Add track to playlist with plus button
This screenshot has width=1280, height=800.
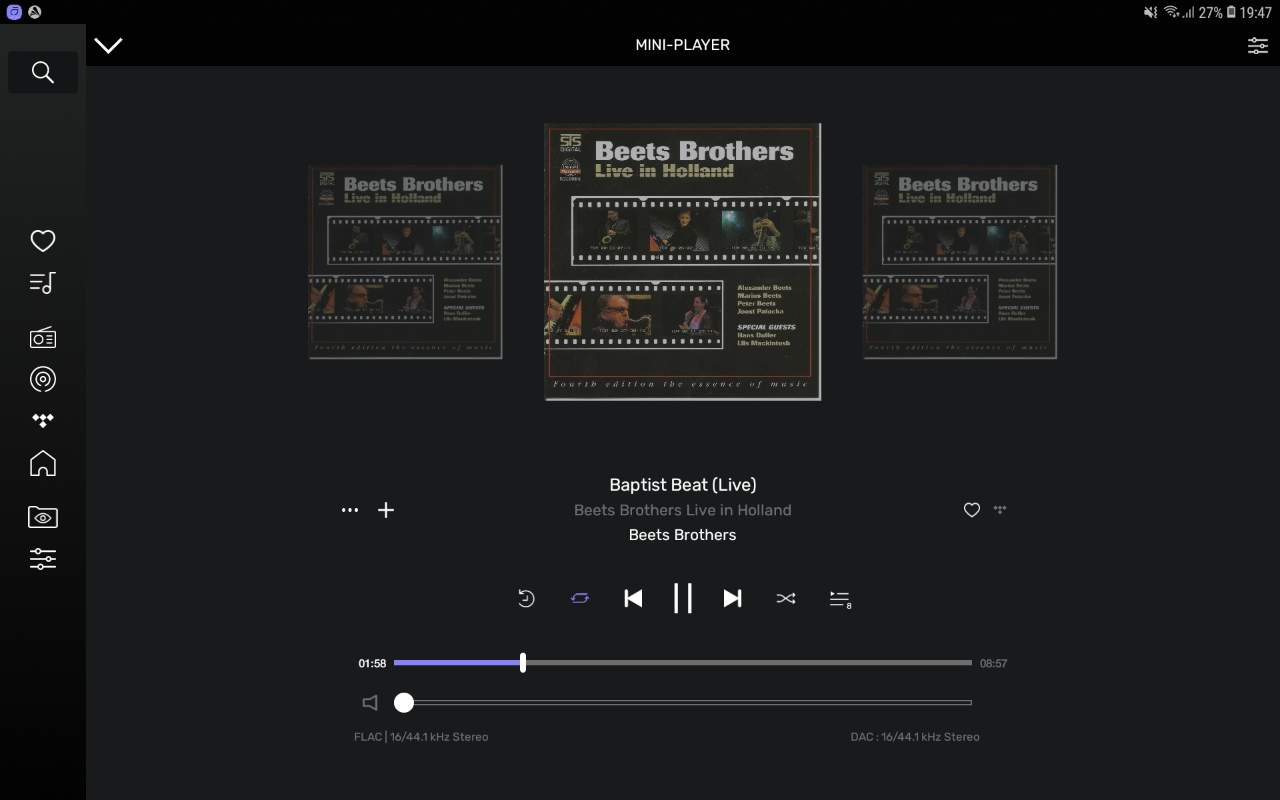386,510
